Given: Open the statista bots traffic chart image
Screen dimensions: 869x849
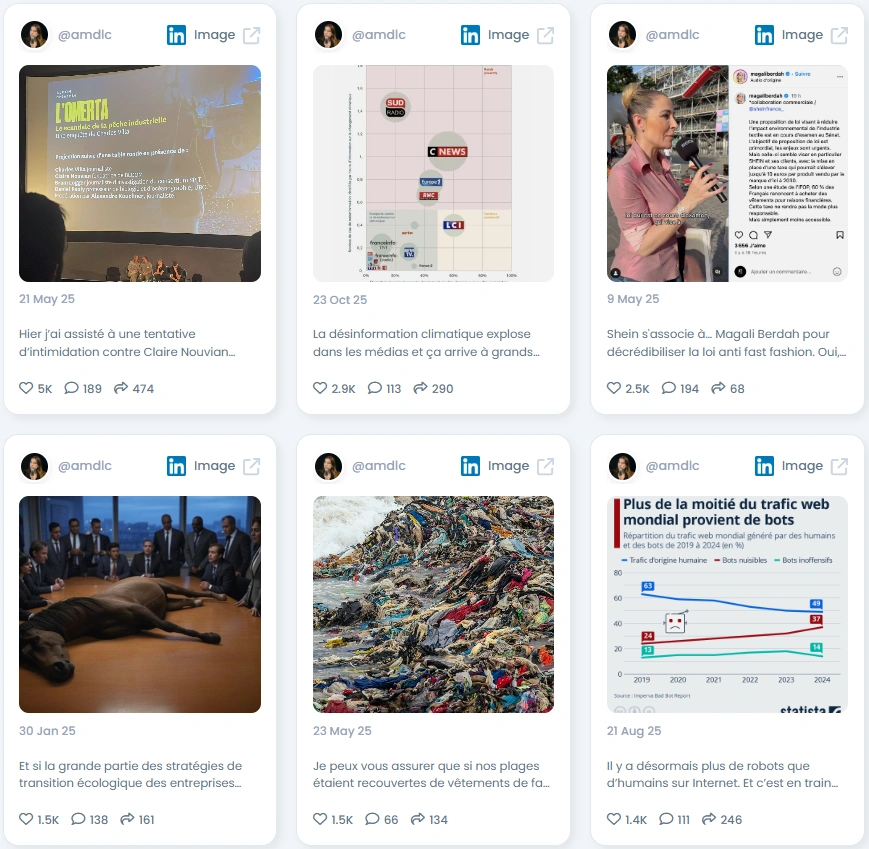Looking at the screenshot, I should point(727,604).
